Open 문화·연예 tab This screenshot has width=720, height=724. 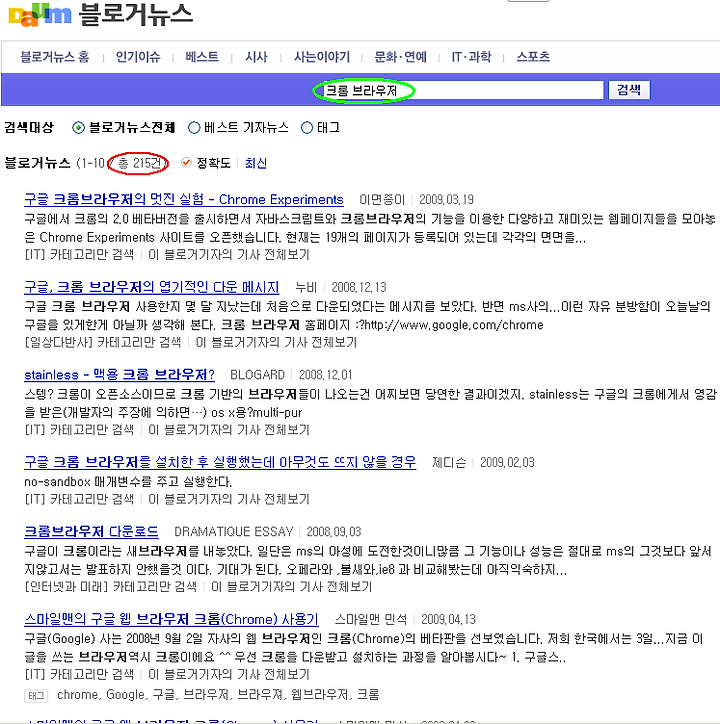click(400, 57)
